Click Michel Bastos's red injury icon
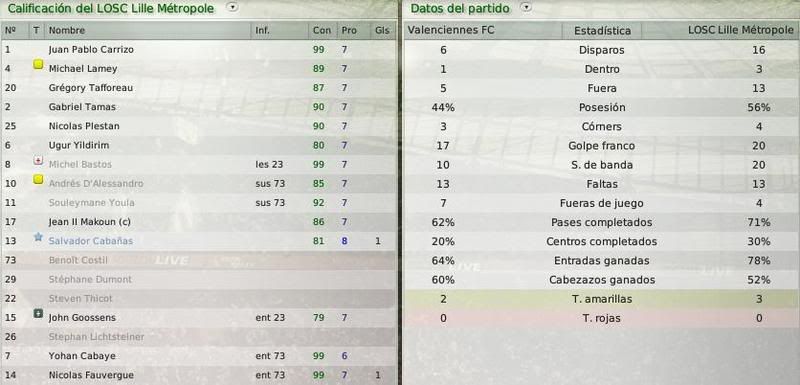This screenshot has width=800, height=385. tap(38, 161)
